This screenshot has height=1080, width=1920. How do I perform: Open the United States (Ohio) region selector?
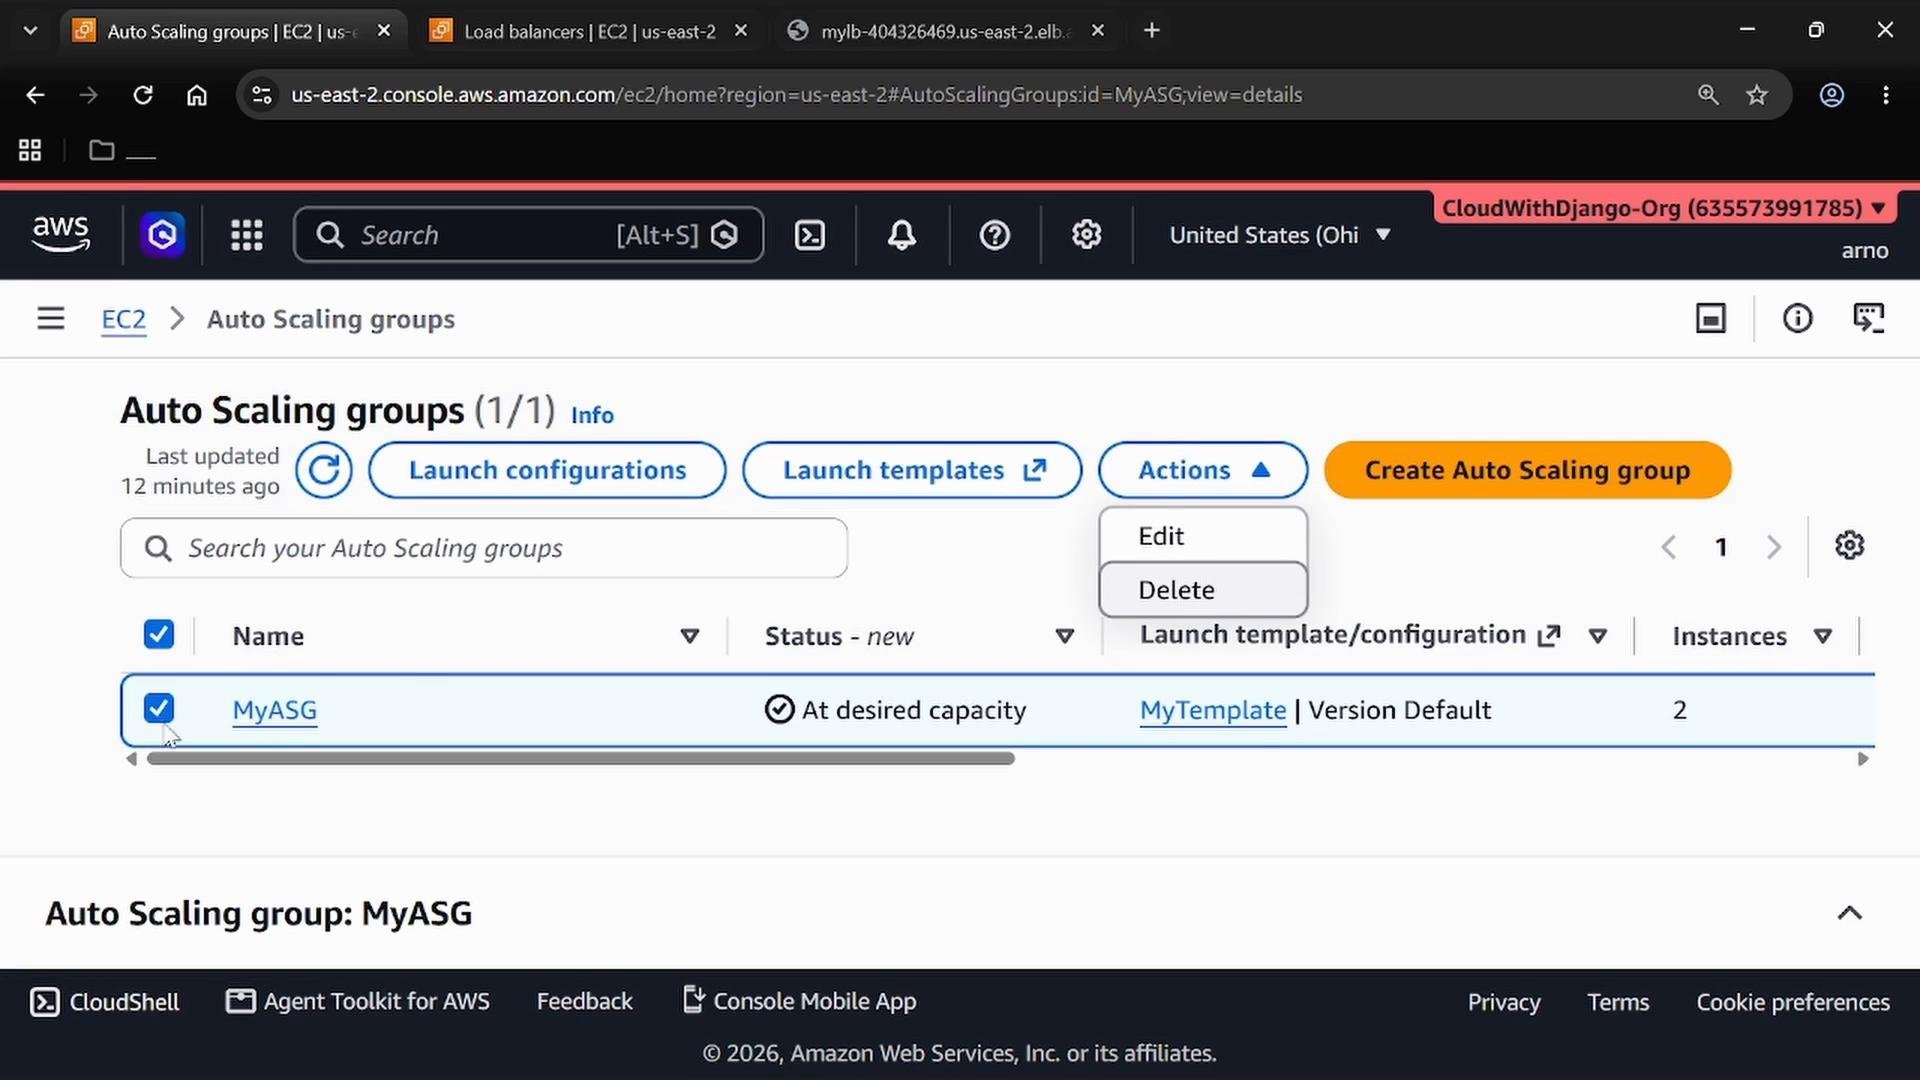click(x=1280, y=235)
